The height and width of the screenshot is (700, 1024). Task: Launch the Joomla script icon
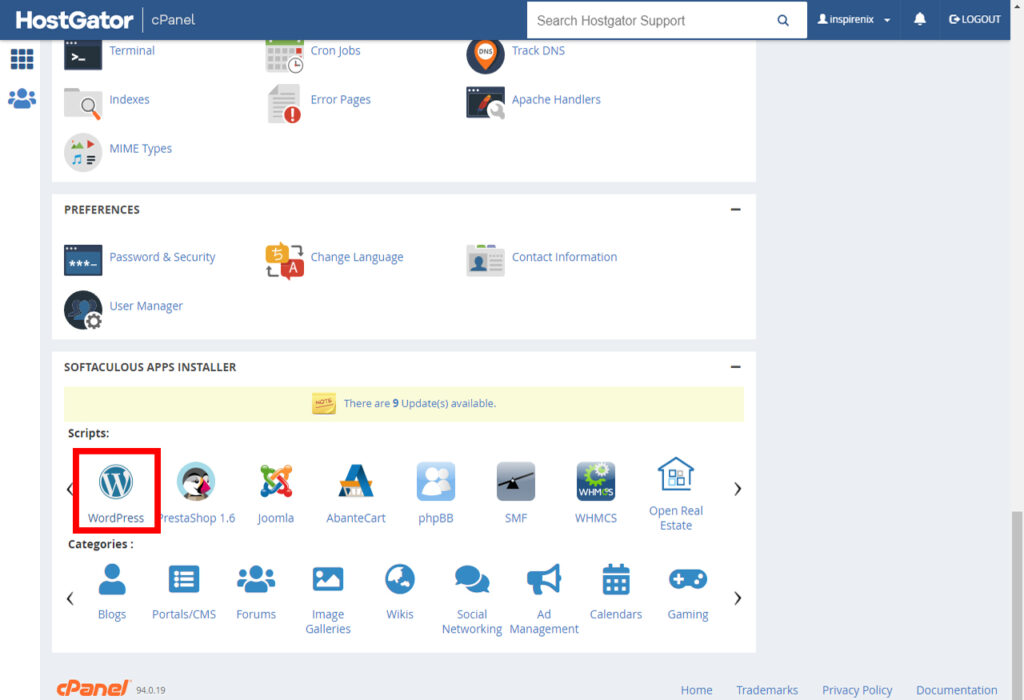276,482
